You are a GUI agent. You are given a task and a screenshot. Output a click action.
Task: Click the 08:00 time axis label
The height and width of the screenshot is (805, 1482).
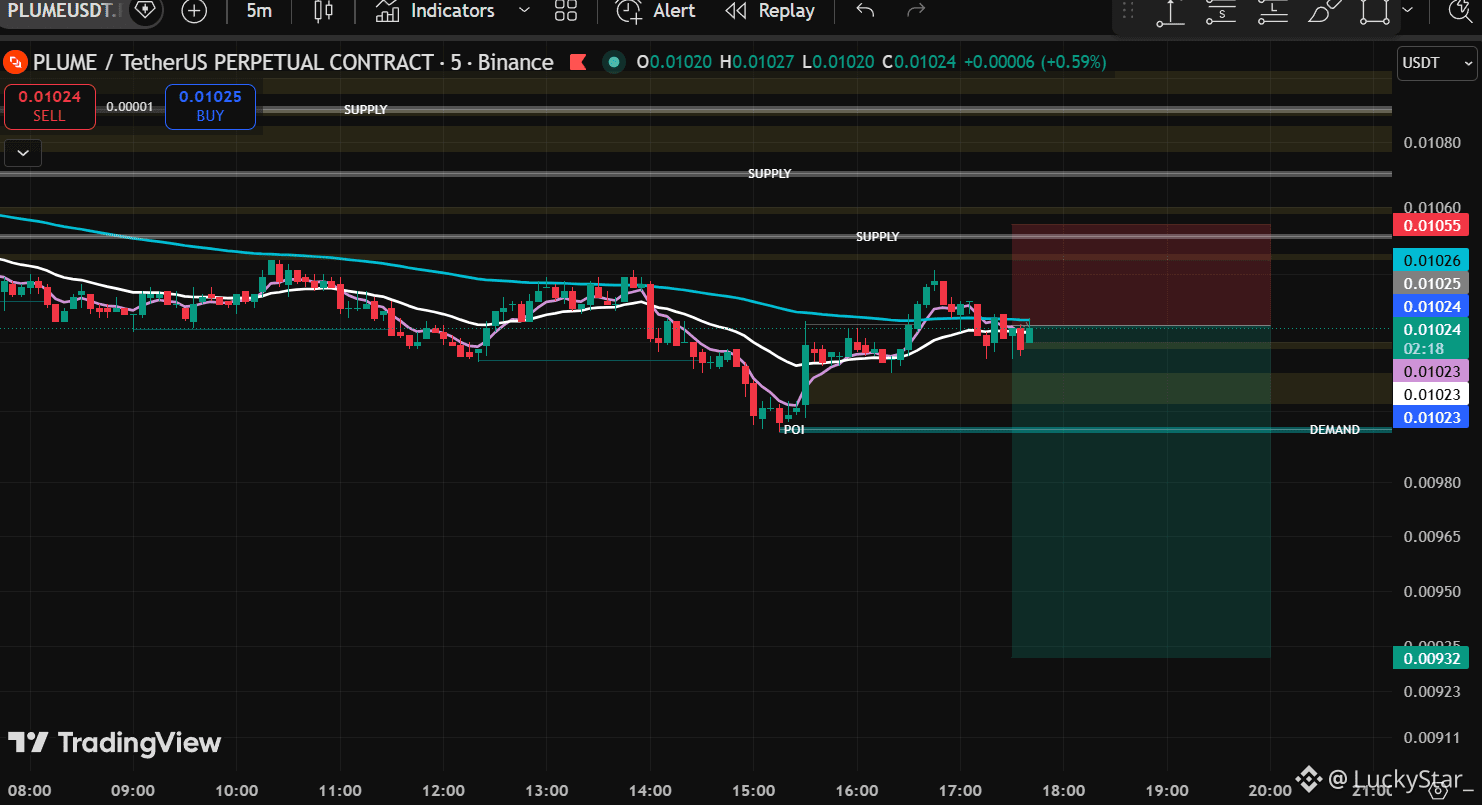tap(29, 790)
